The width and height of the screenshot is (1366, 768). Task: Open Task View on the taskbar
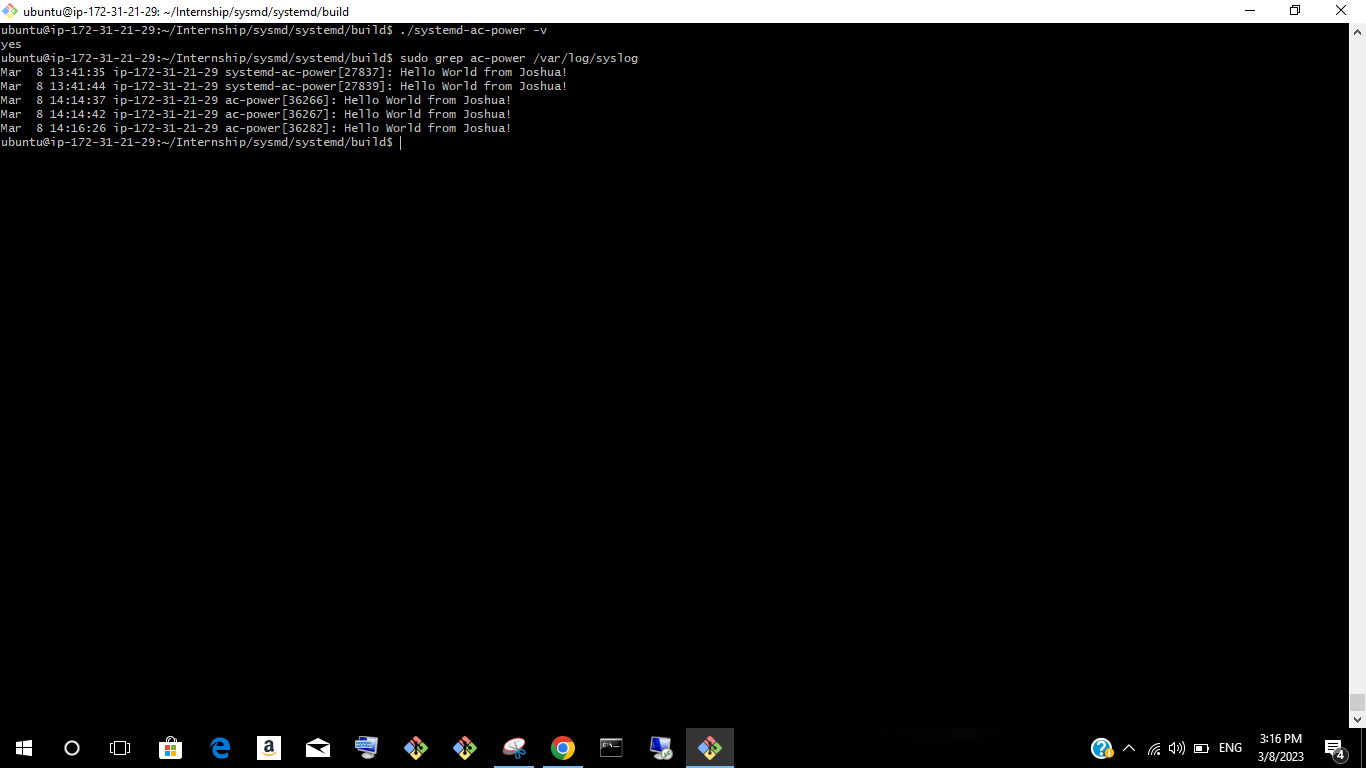[x=119, y=747]
